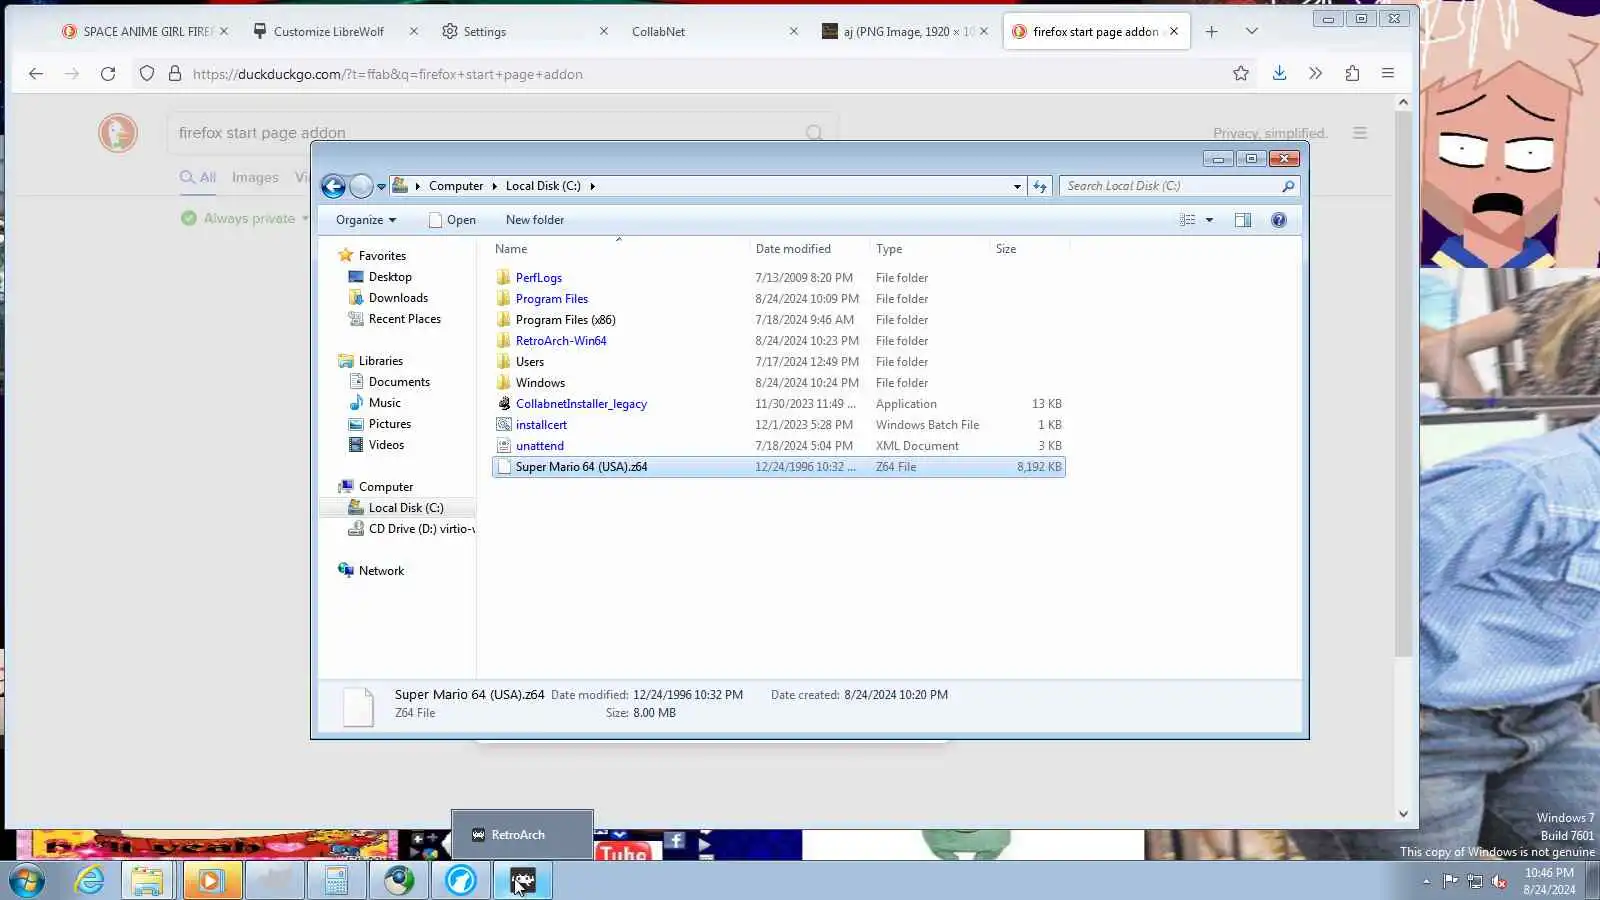This screenshot has height=900, width=1600.
Task: Select Recent Places in Favorites
Action: (404, 319)
